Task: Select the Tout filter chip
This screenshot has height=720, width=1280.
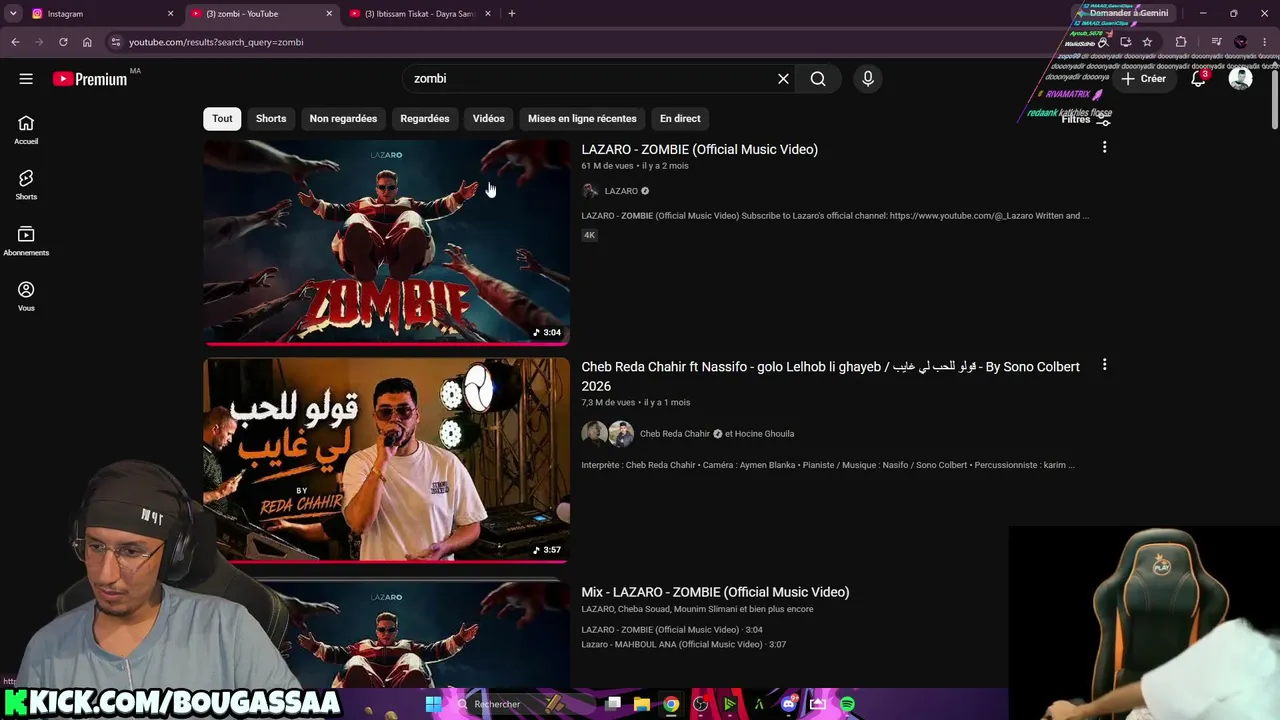Action: (x=222, y=118)
